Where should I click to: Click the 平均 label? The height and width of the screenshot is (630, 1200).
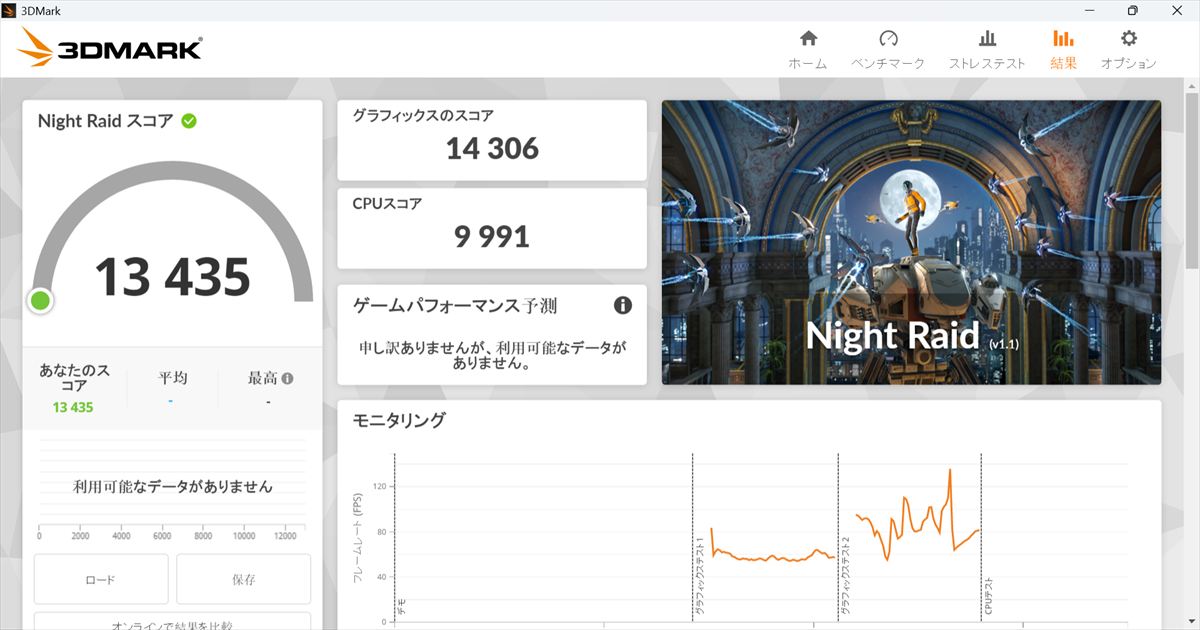[172, 378]
